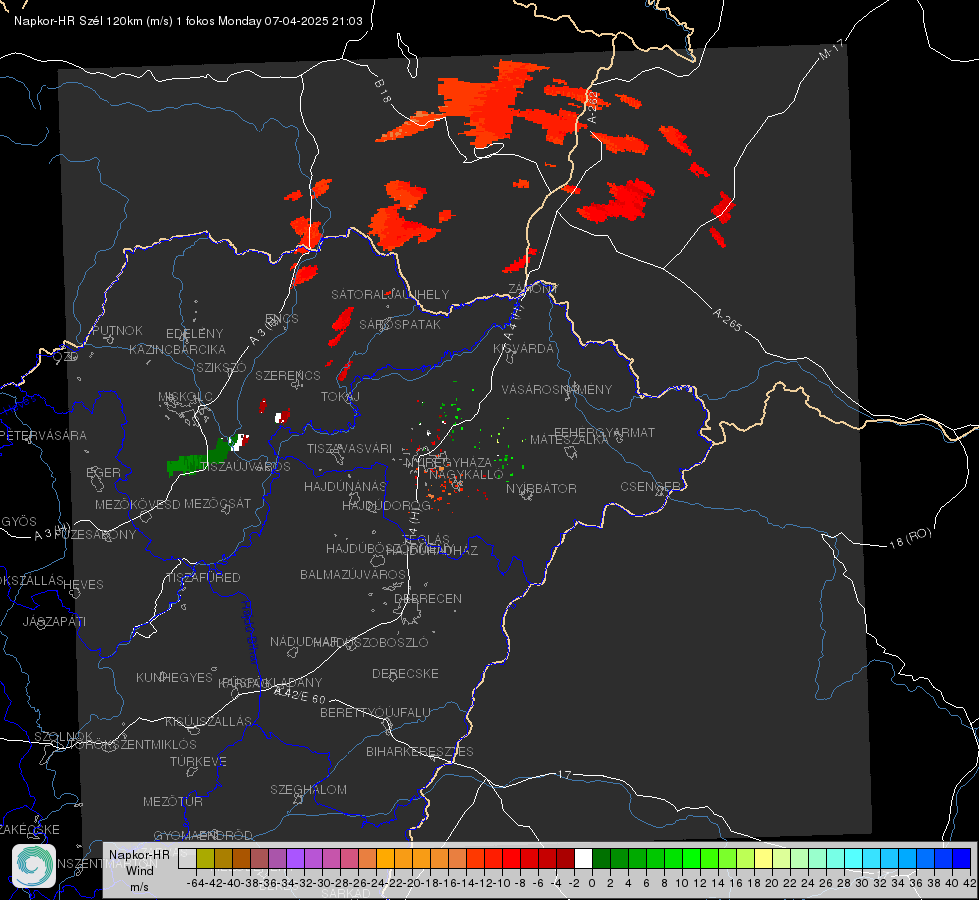The image size is (979, 900).
Task: Select the DERECSKE label
Action: point(405,673)
